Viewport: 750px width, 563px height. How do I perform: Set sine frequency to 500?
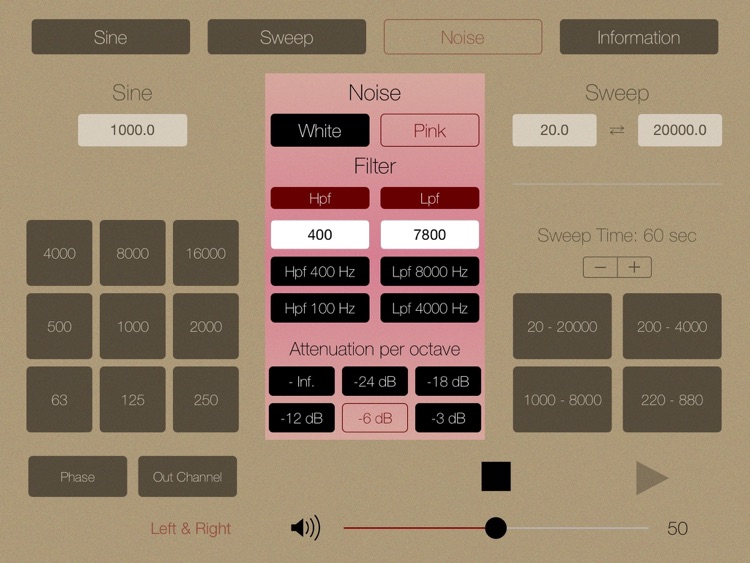[x=59, y=326]
